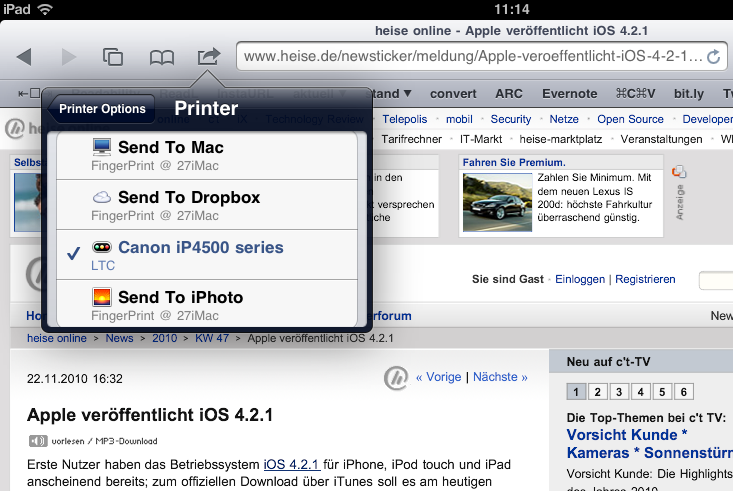Open the IT-Markt link
This screenshot has height=491, width=733.
[x=481, y=139]
